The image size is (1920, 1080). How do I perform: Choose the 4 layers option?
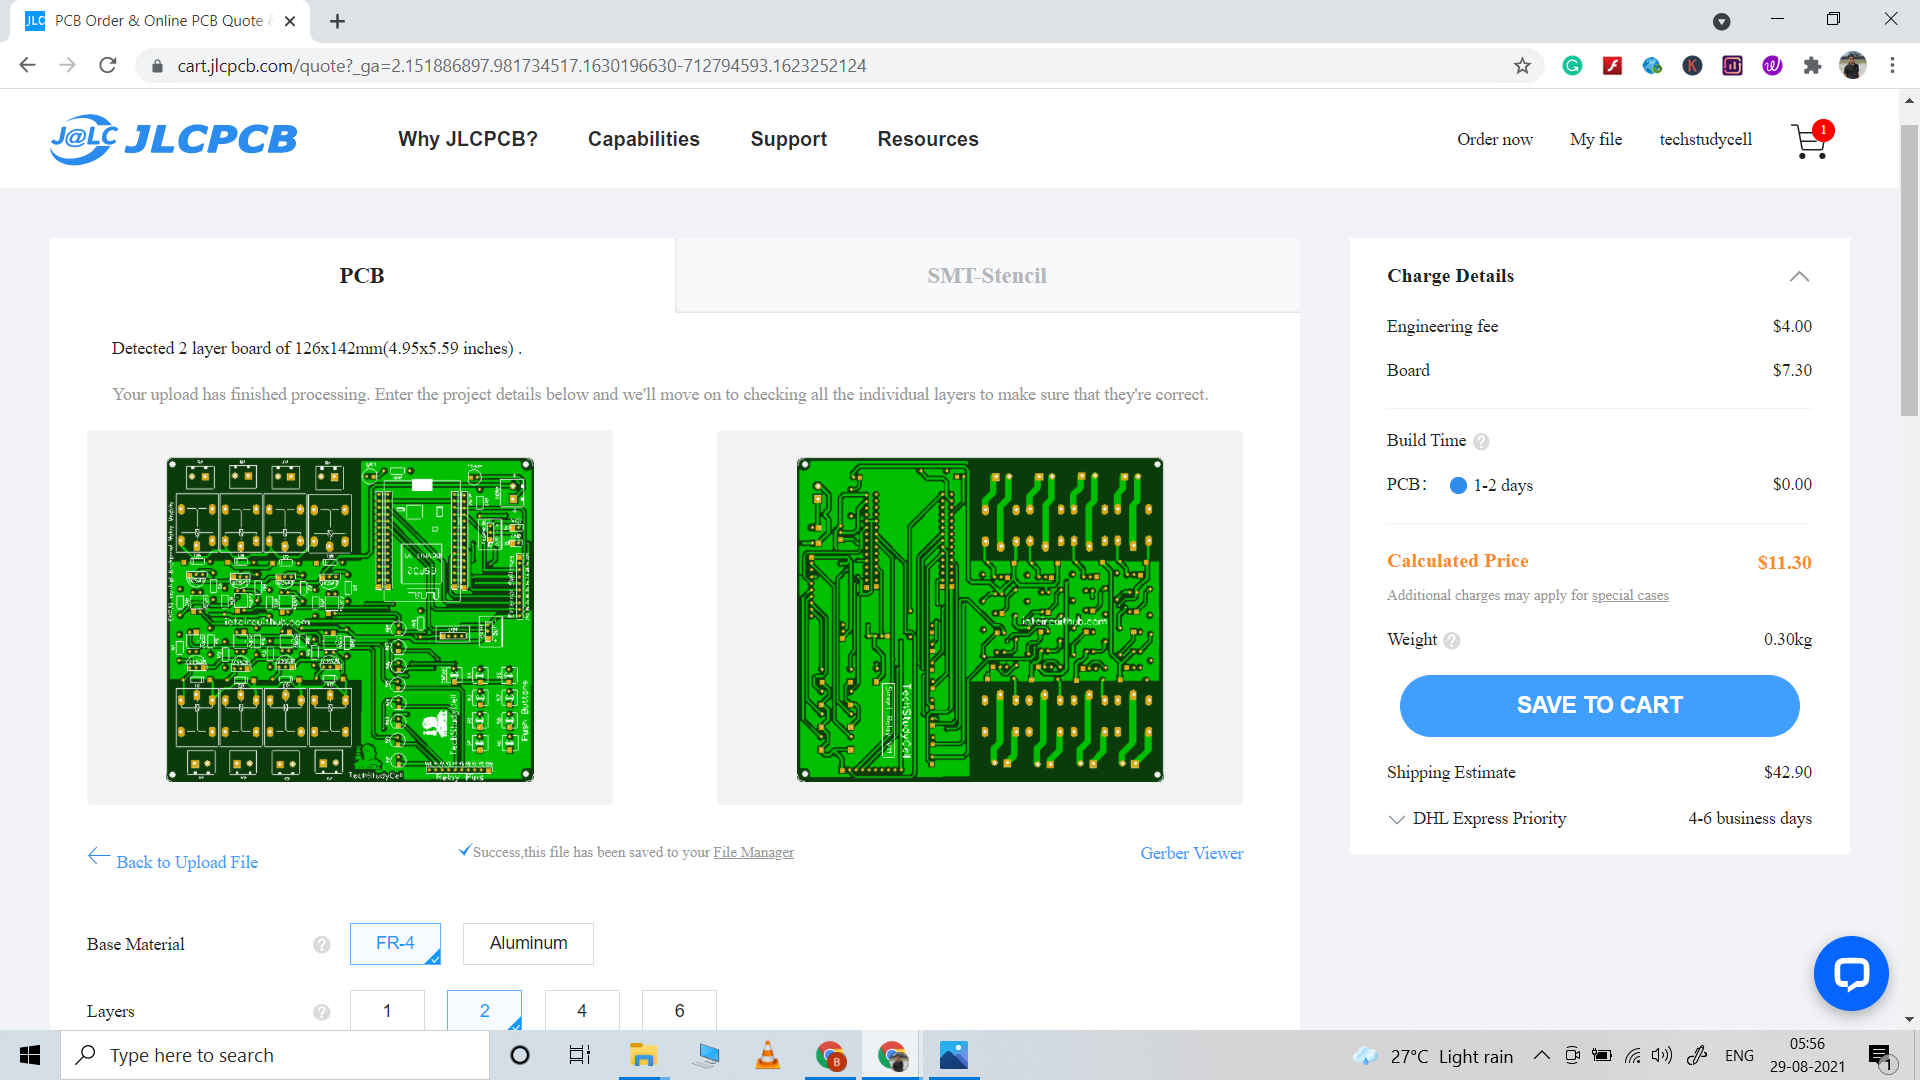click(581, 1011)
